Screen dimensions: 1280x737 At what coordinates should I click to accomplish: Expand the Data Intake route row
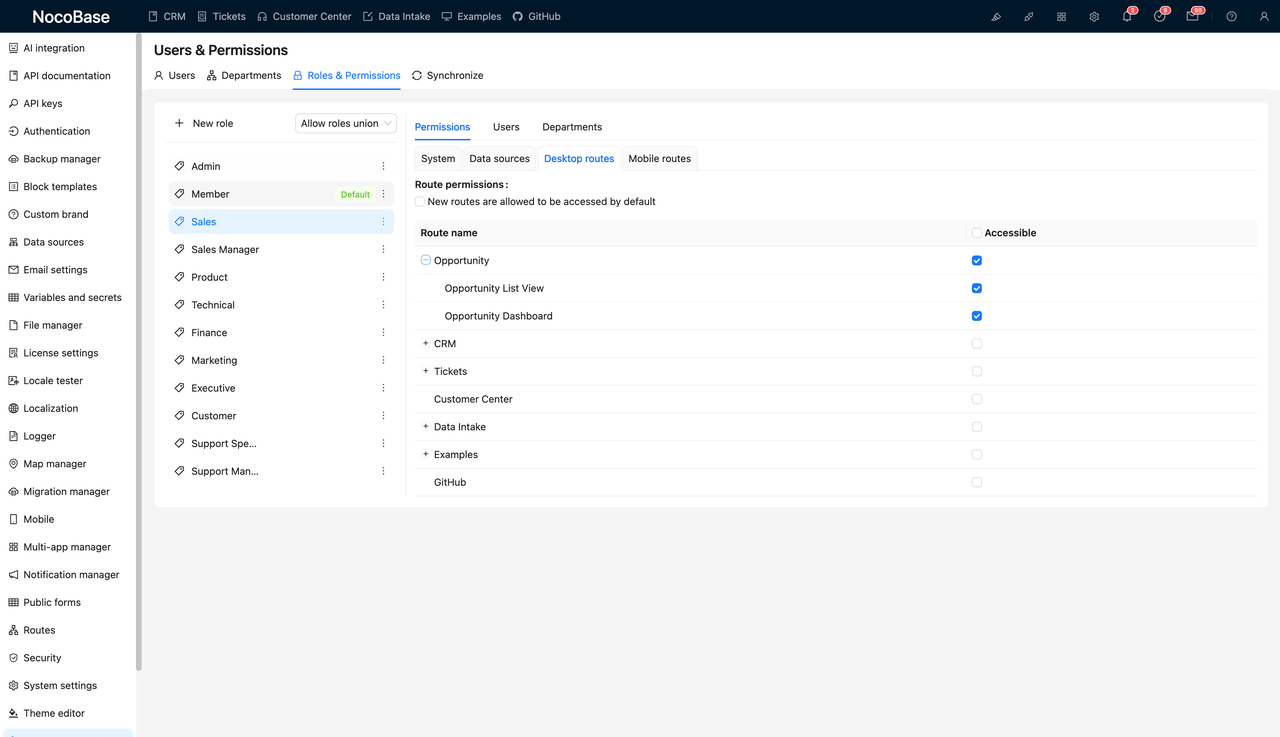click(425, 426)
